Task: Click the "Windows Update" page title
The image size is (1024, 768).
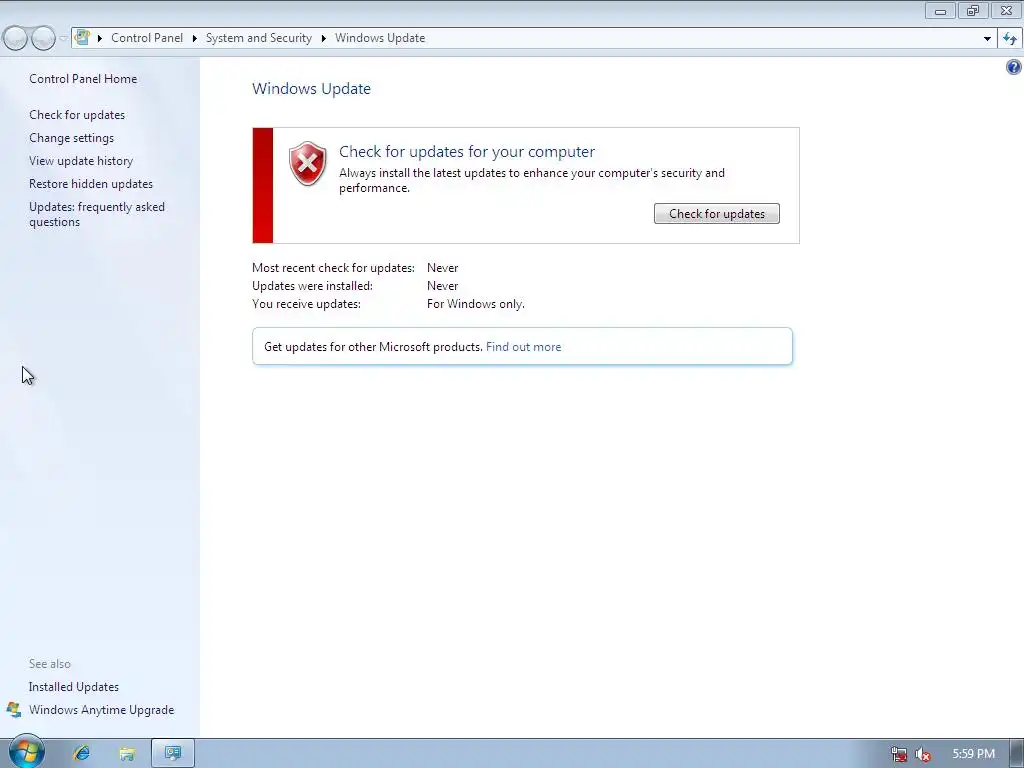Action: coord(312,89)
